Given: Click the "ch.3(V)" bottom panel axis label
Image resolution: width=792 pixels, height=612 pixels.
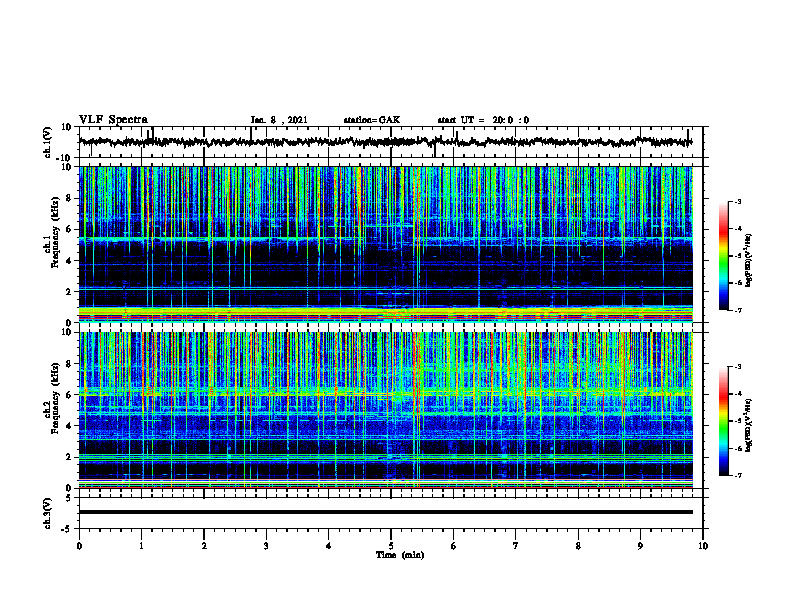Looking at the screenshot, I should point(48,513).
